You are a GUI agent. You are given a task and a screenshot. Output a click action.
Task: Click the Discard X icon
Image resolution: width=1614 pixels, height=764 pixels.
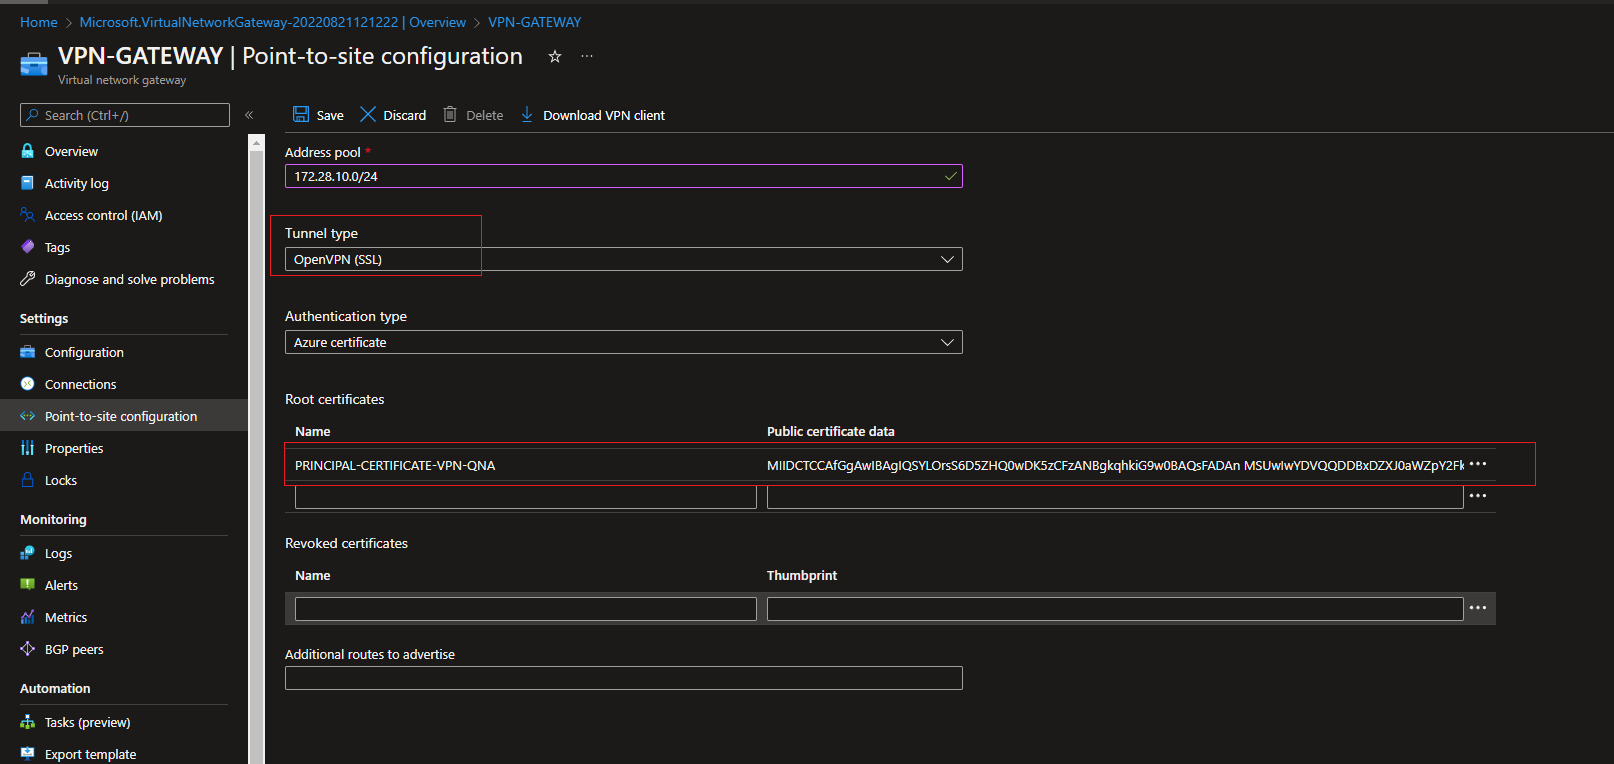368,114
